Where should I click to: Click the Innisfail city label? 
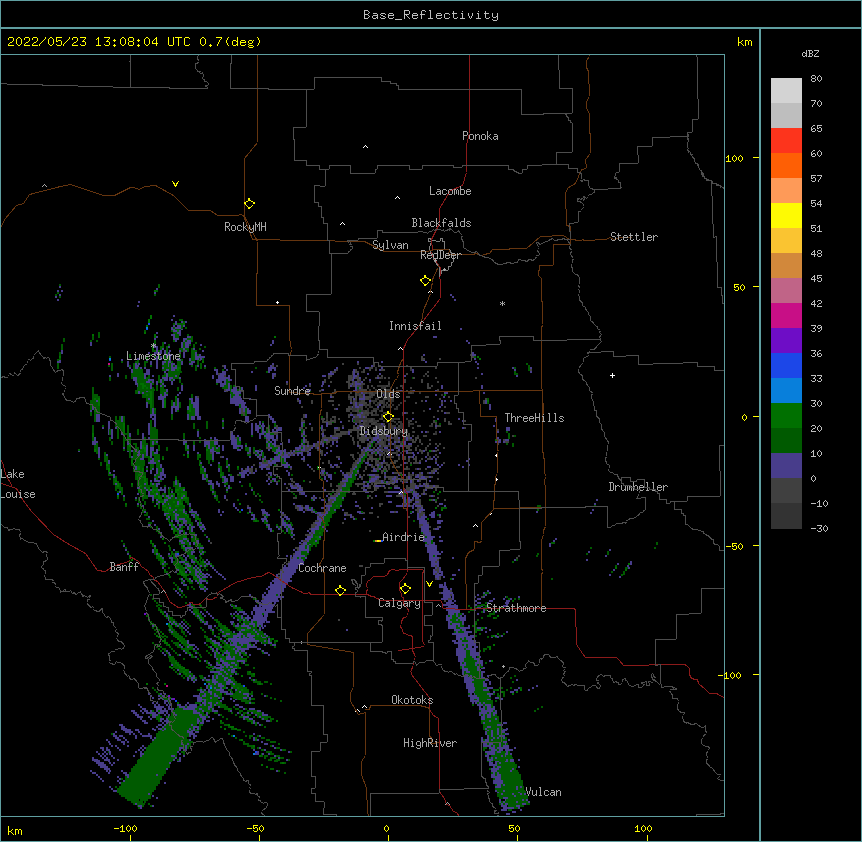tap(415, 326)
